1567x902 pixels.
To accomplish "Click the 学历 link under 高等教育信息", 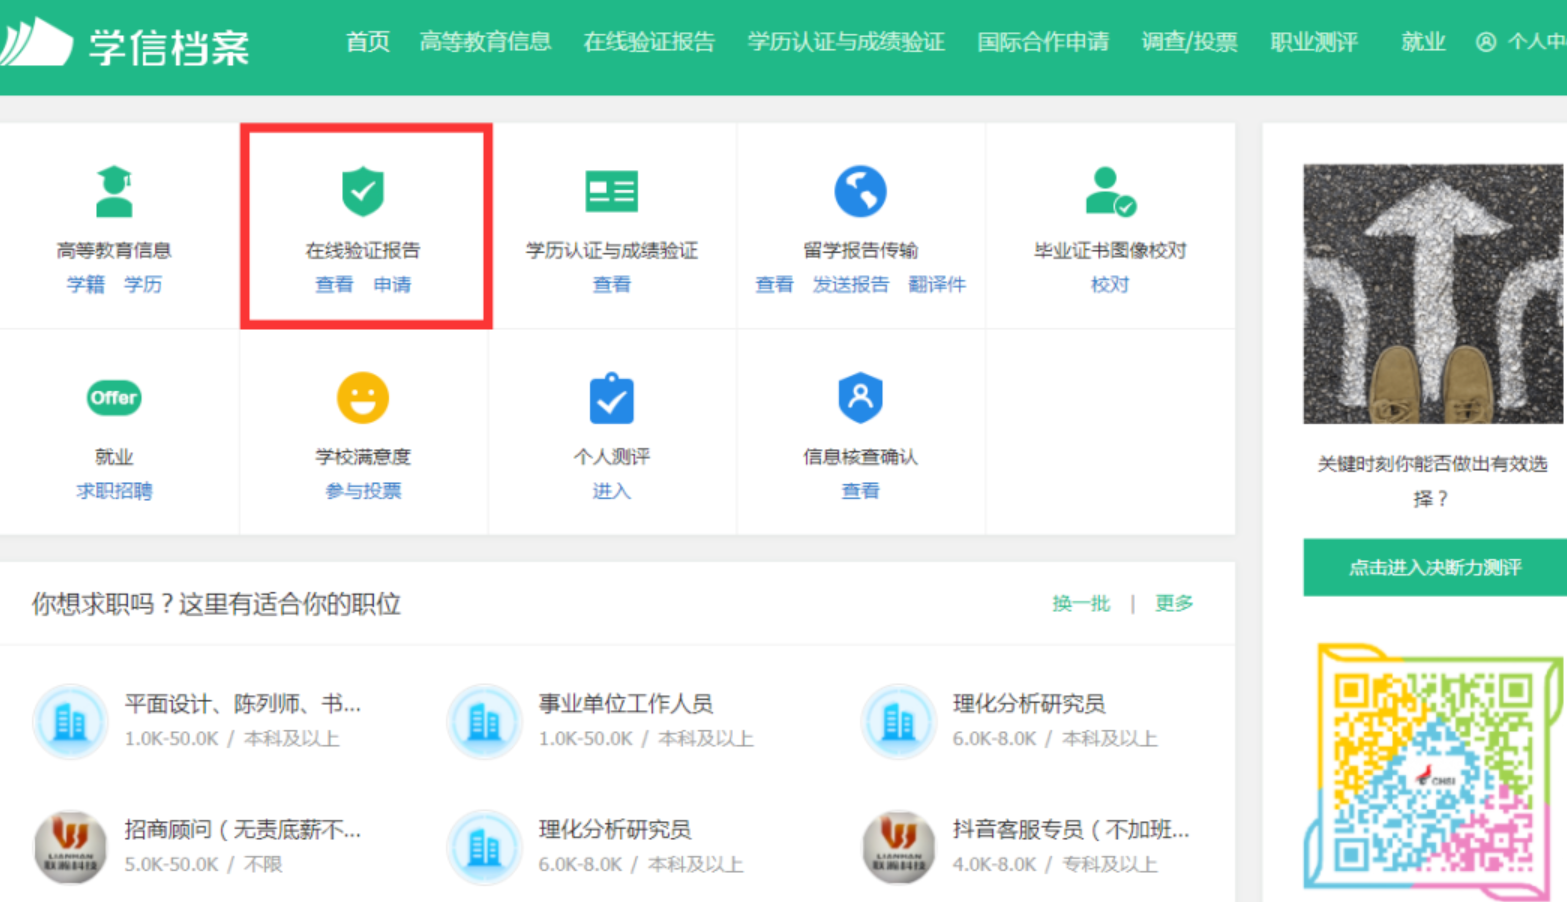I will coord(143,284).
